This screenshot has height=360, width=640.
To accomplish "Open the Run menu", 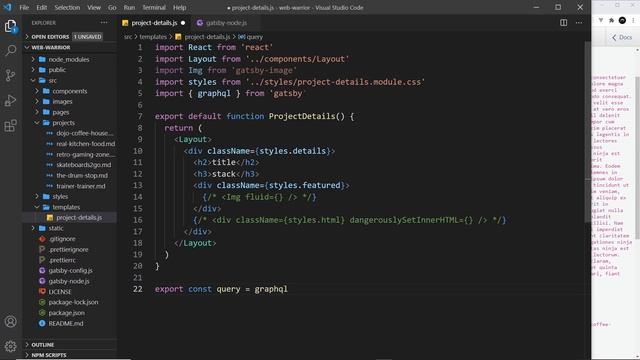I will pyautogui.click(x=129, y=7).
